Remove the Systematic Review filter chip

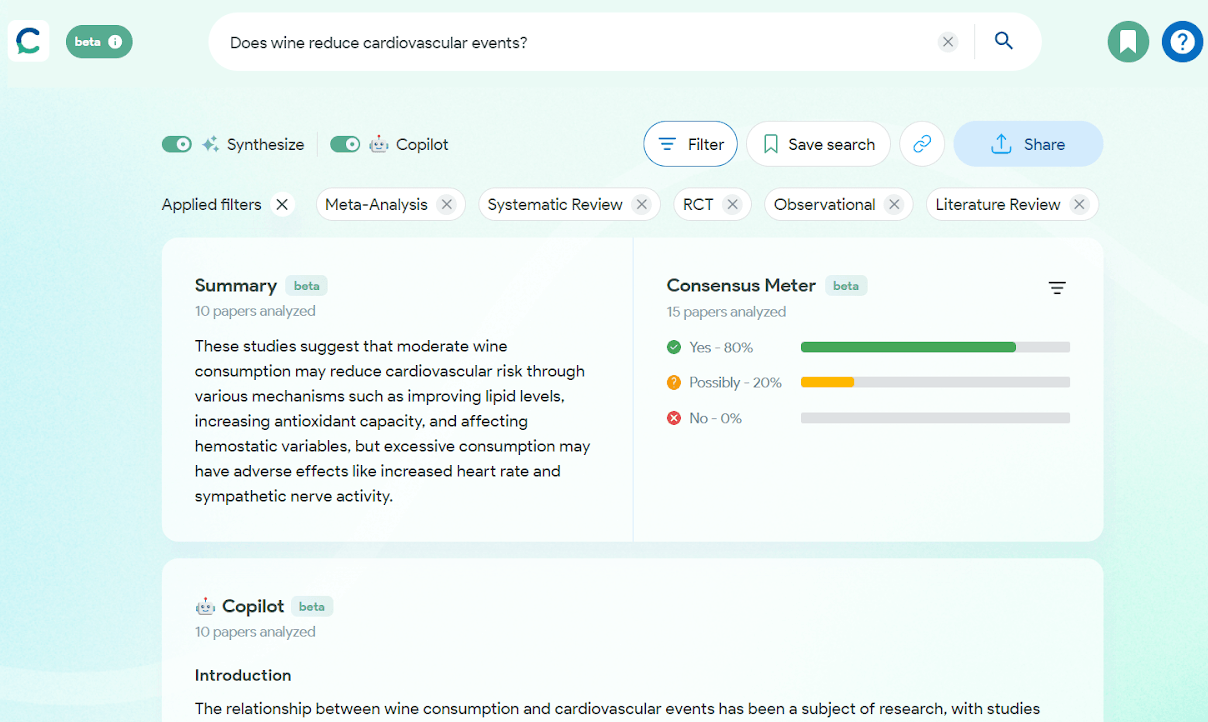[642, 204]
